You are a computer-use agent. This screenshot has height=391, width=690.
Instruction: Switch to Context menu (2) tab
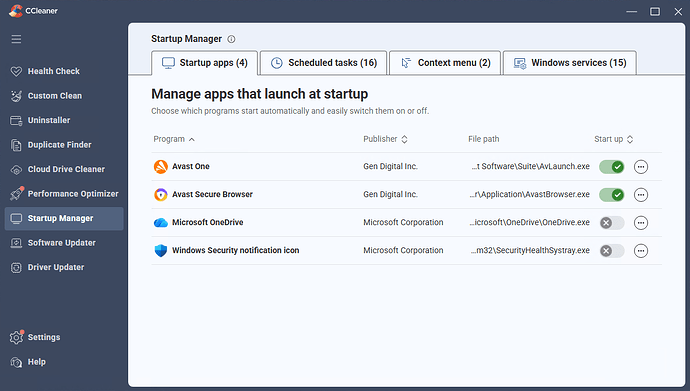(445, 63)
